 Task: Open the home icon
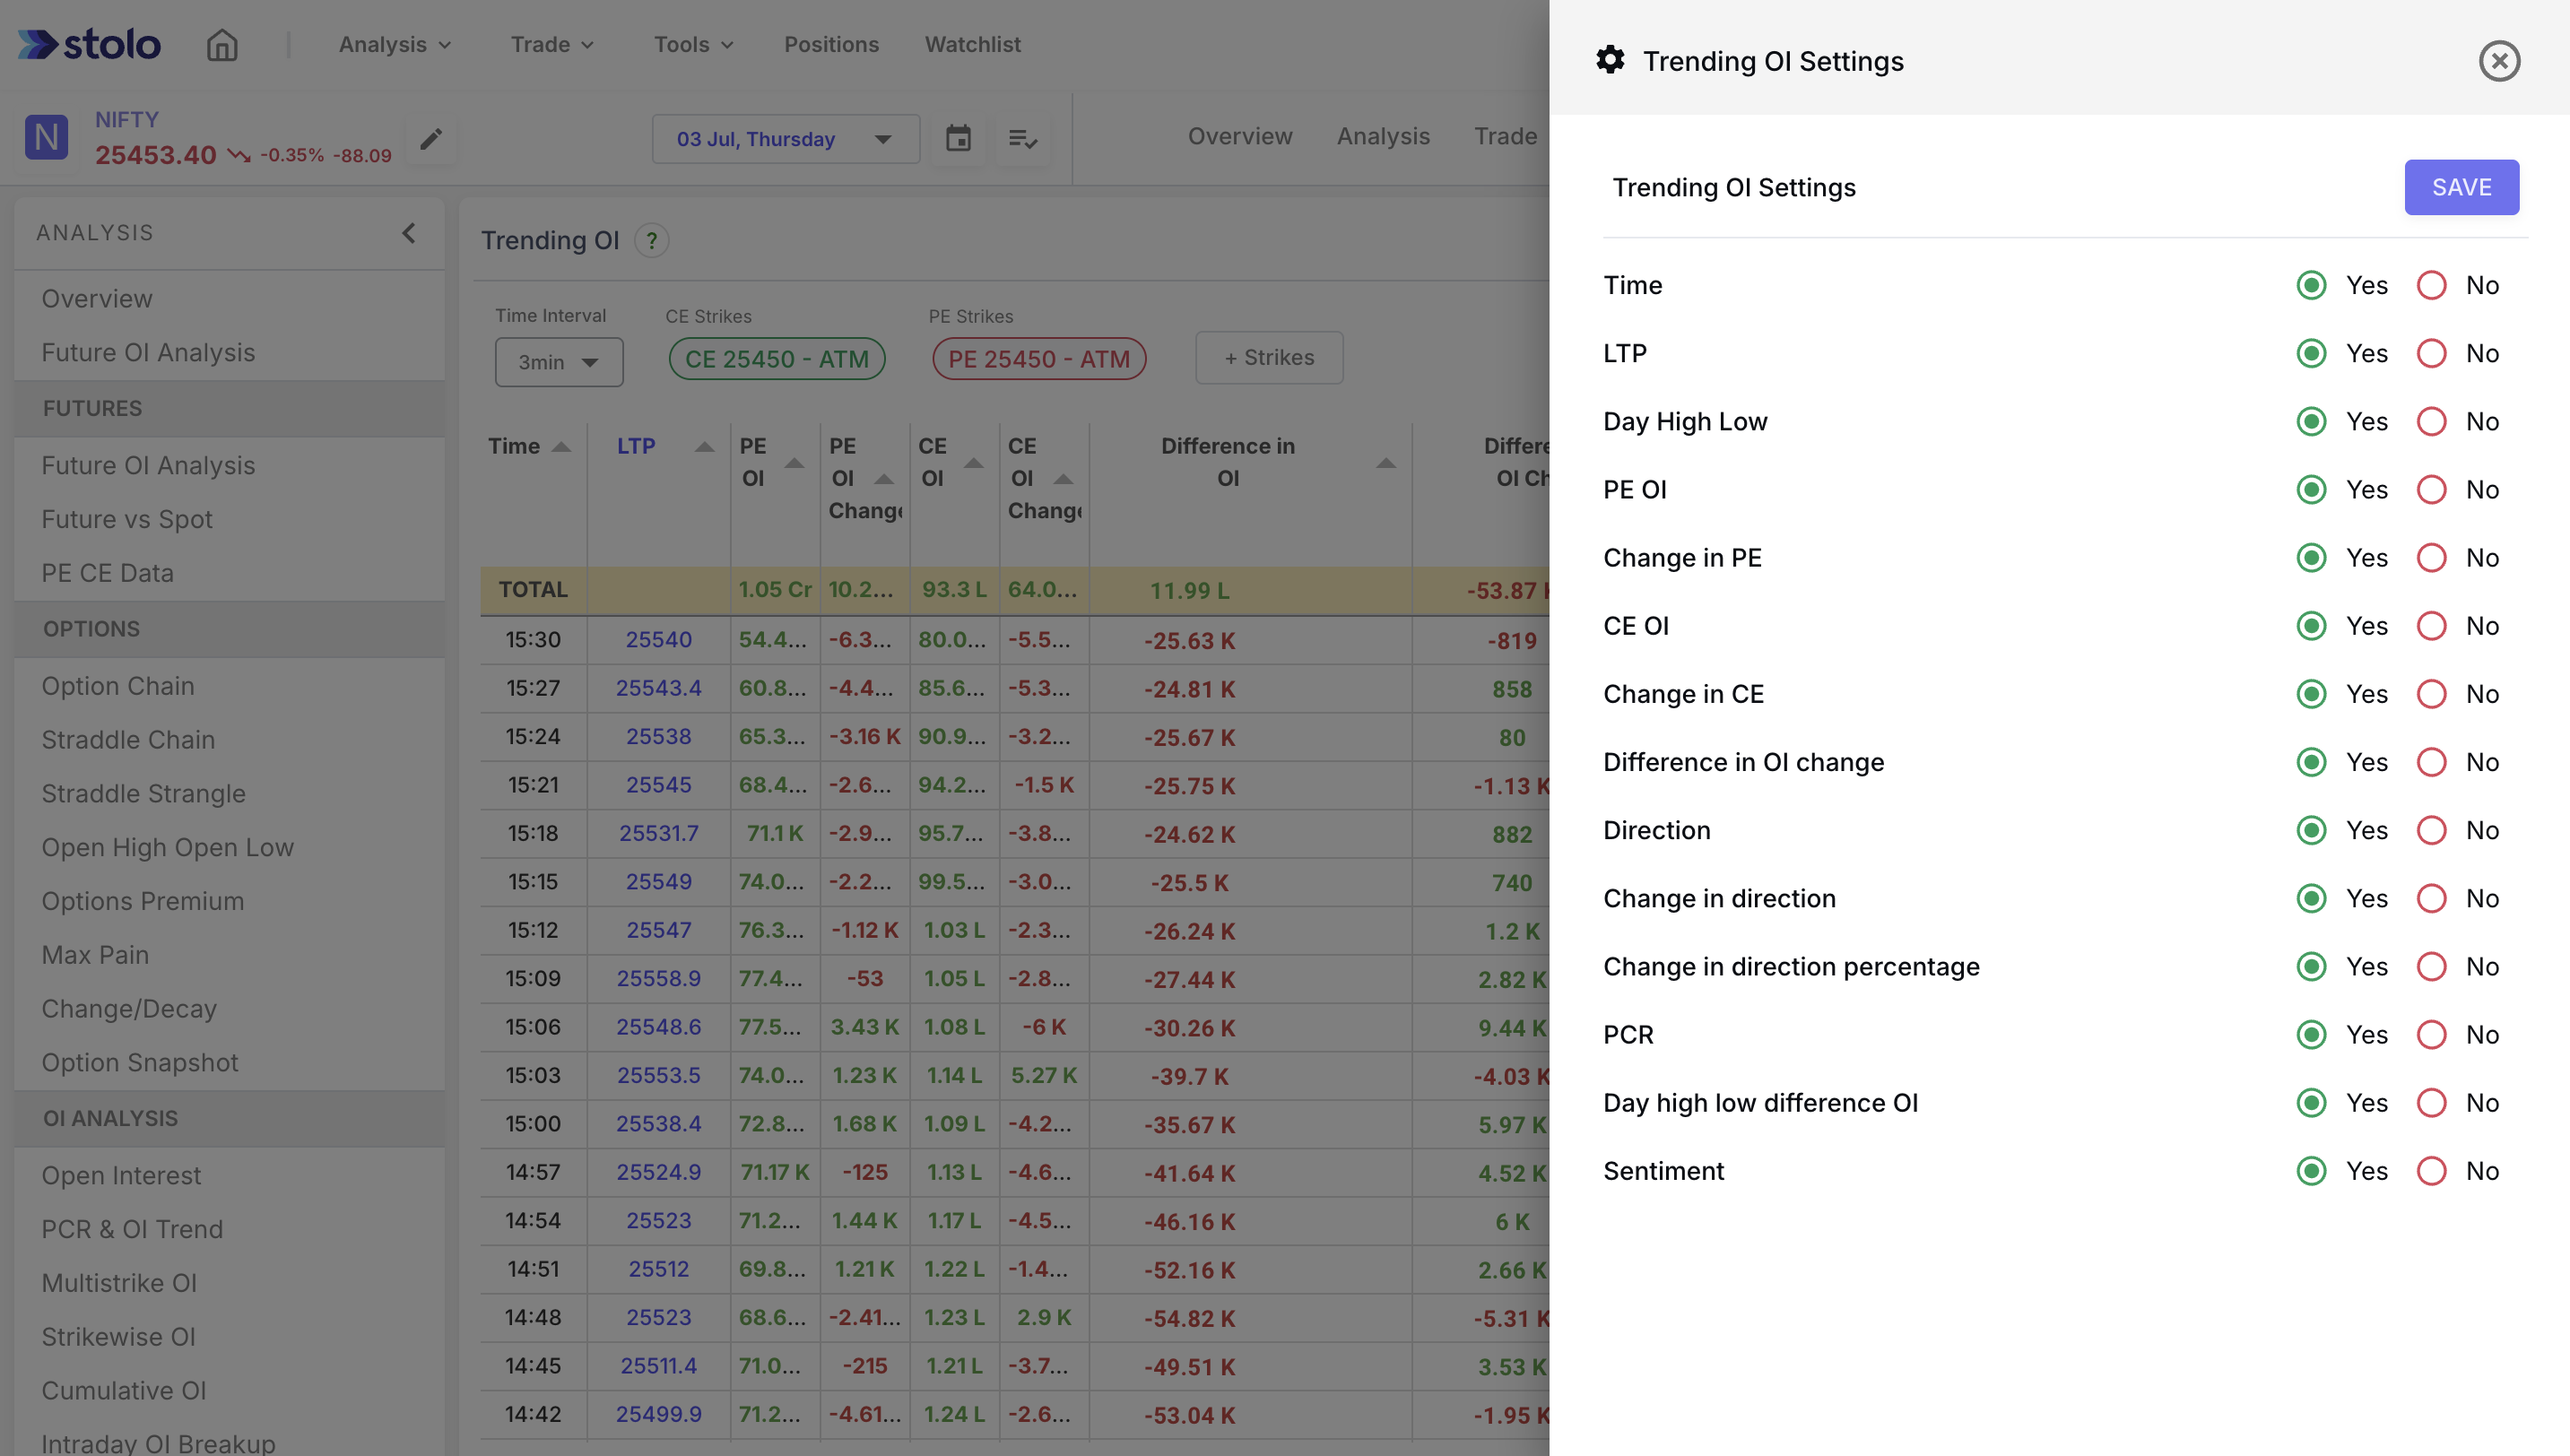coord(222,45)
